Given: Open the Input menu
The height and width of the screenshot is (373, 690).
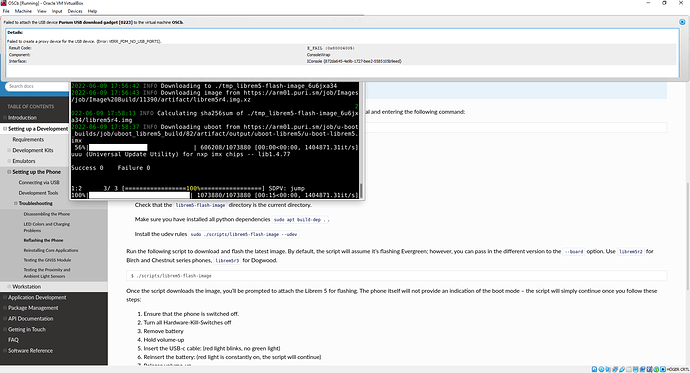Looking at the screenshot, I should 57,11.
